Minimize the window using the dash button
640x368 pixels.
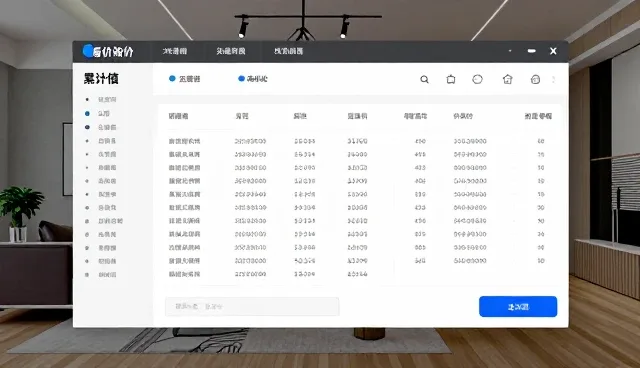(x=531, y=51)
